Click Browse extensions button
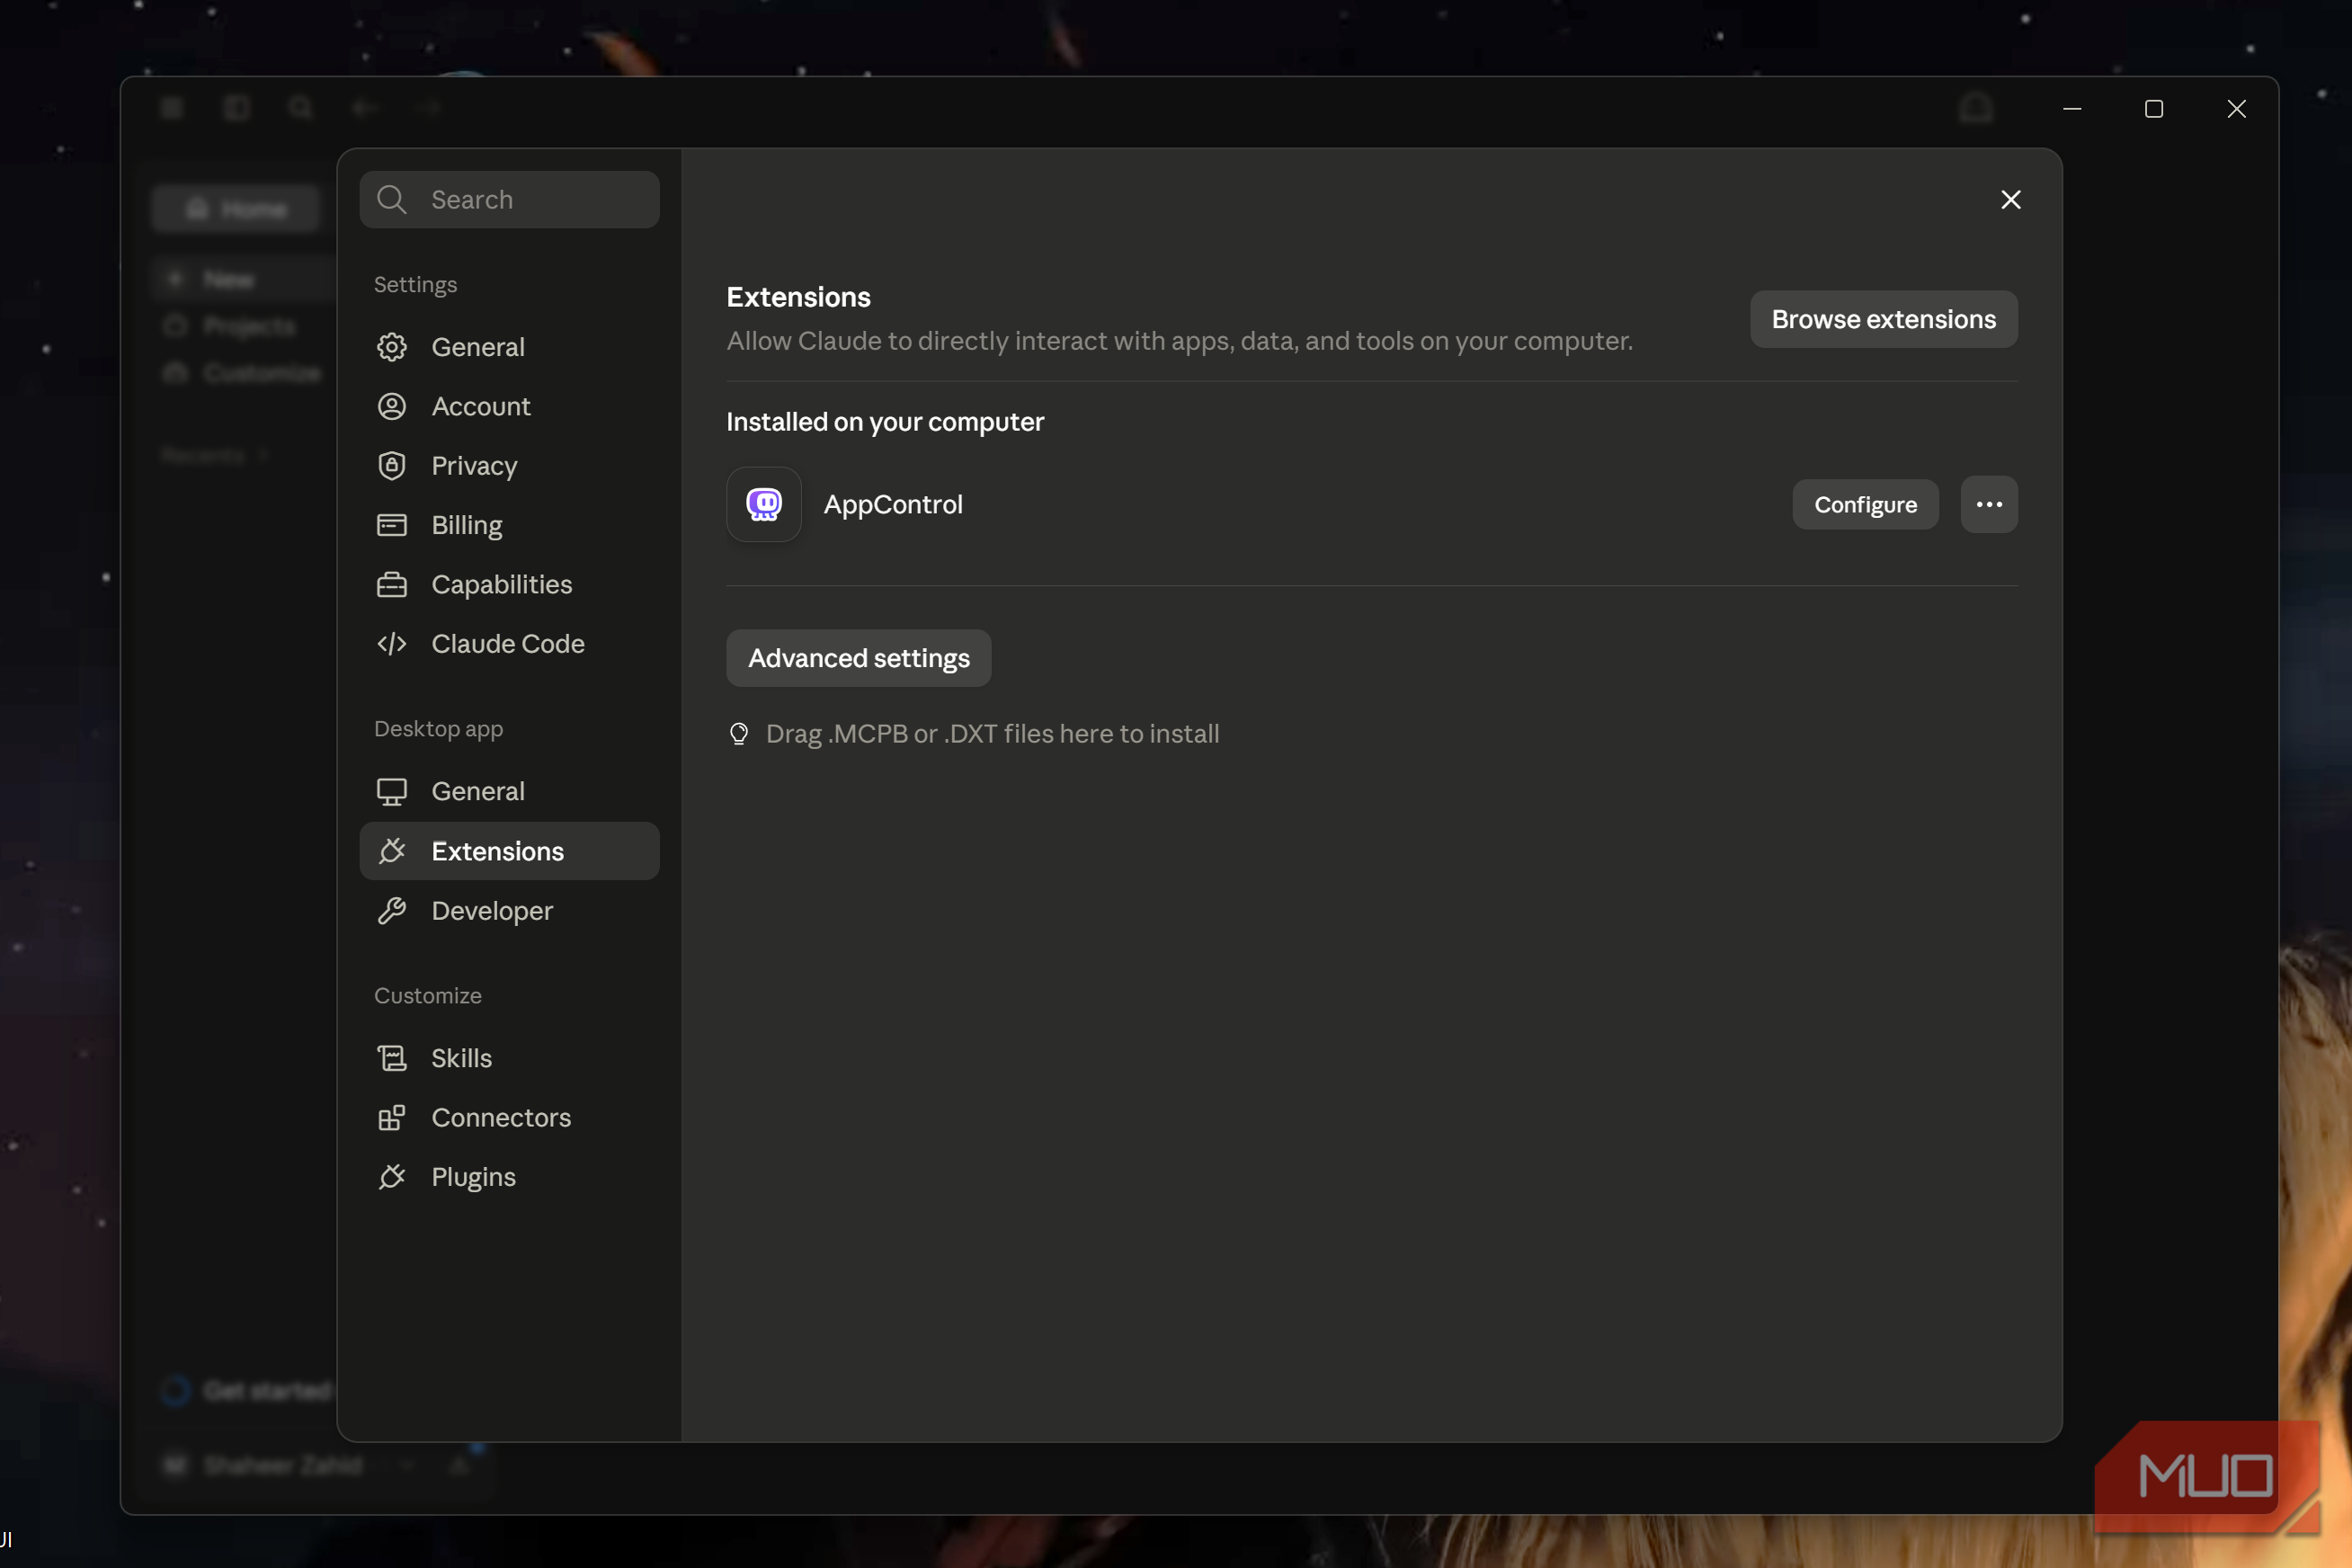This screenshot has height=1568, width=2352. pos(1883,319)
